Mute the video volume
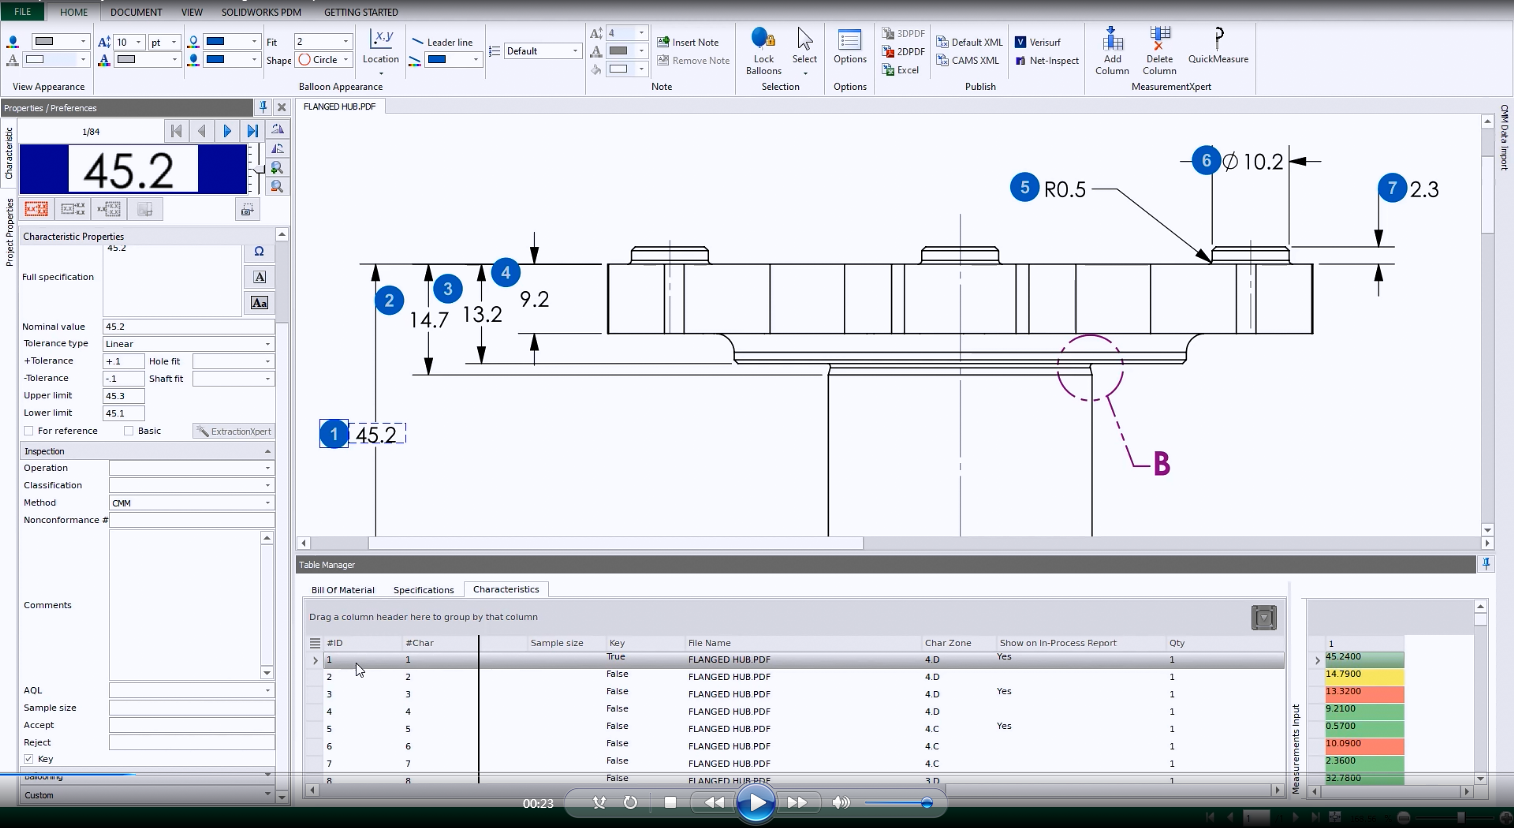1514x828 pixels. coord(841,802)
